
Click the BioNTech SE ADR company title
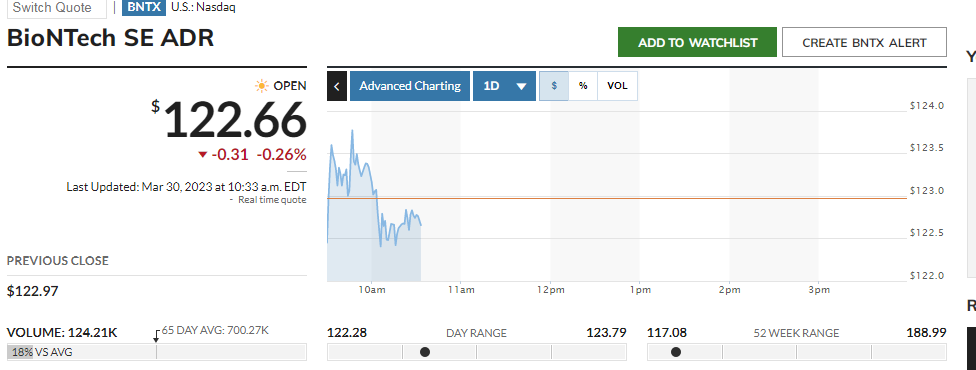(x=110, y=39)
